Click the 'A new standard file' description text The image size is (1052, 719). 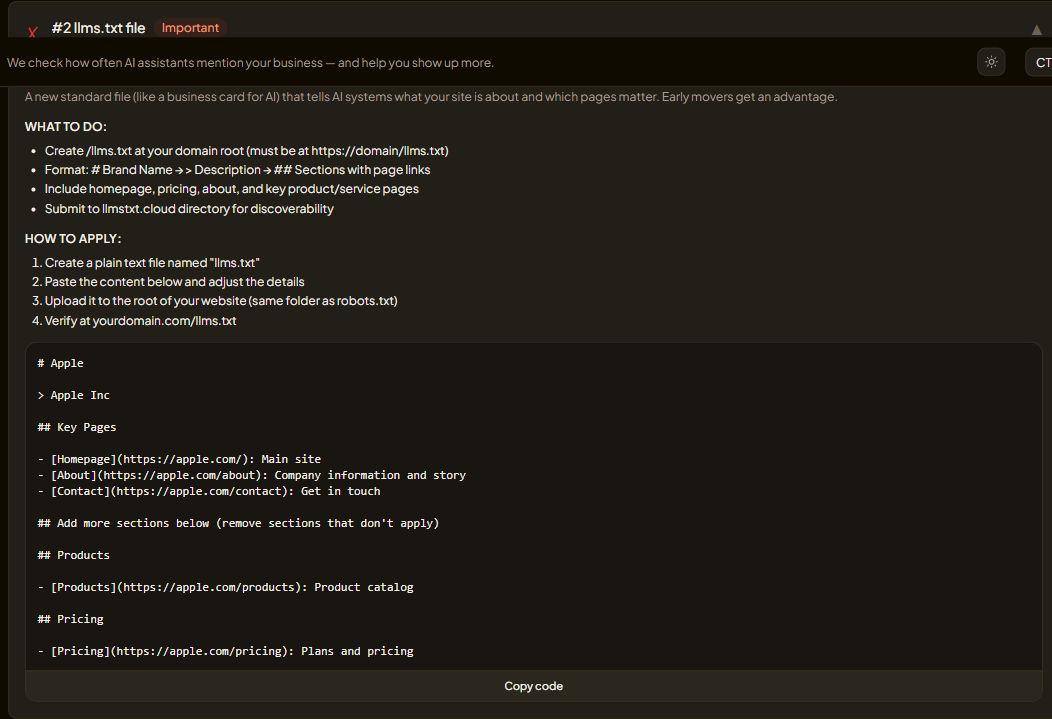431,97
